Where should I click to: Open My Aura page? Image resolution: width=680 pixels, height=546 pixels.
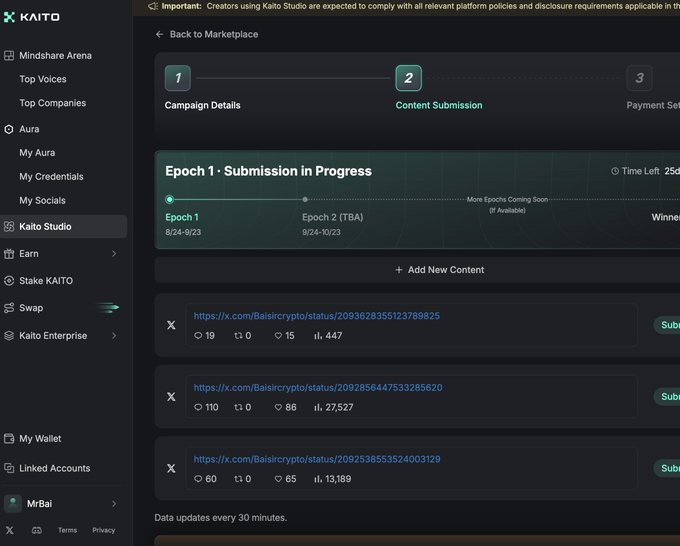[x=37, y=153]
